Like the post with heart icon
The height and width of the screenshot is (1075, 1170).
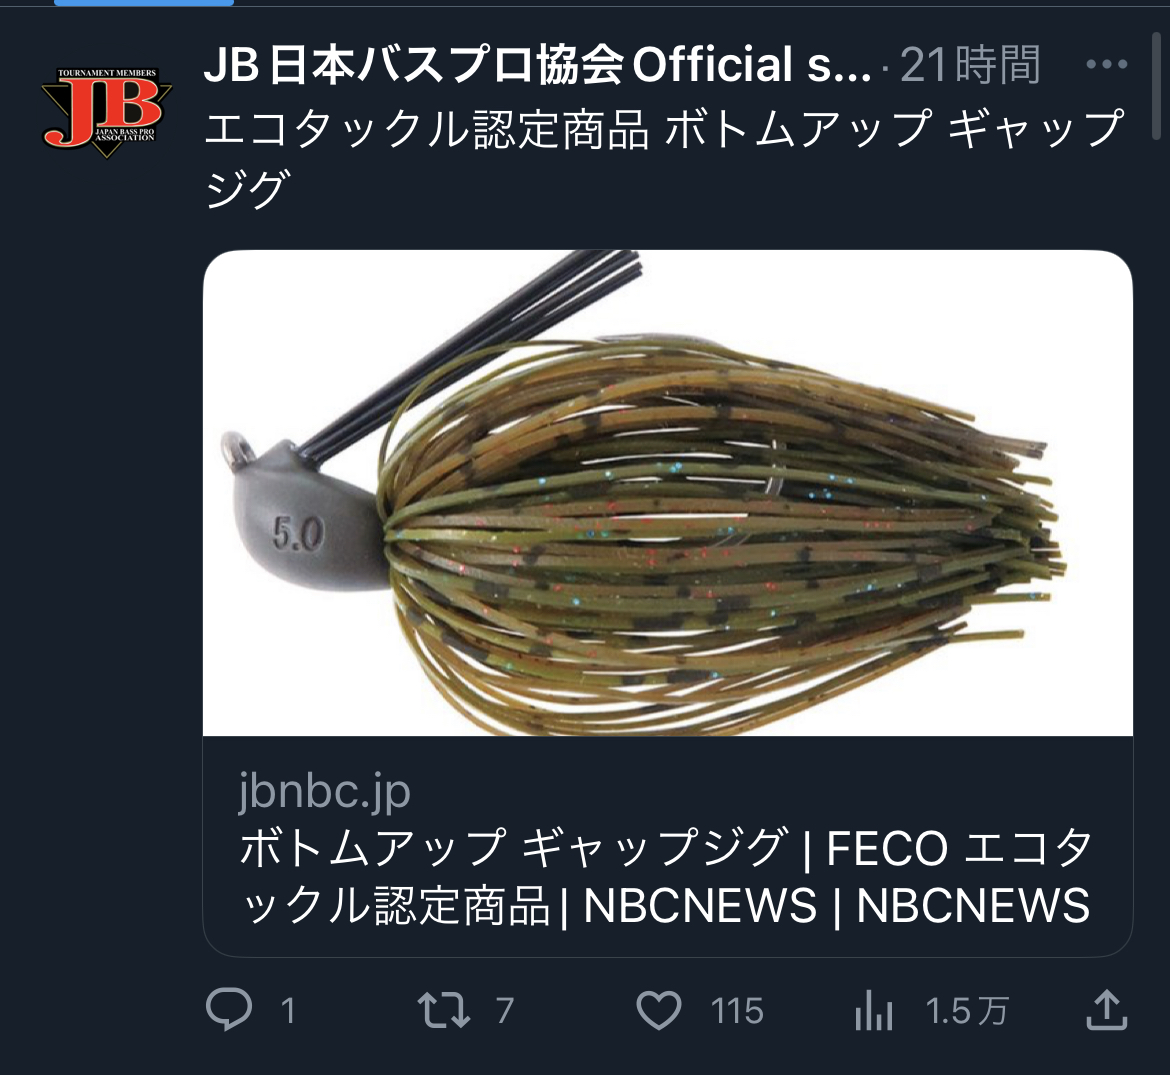coord(659,1011)
